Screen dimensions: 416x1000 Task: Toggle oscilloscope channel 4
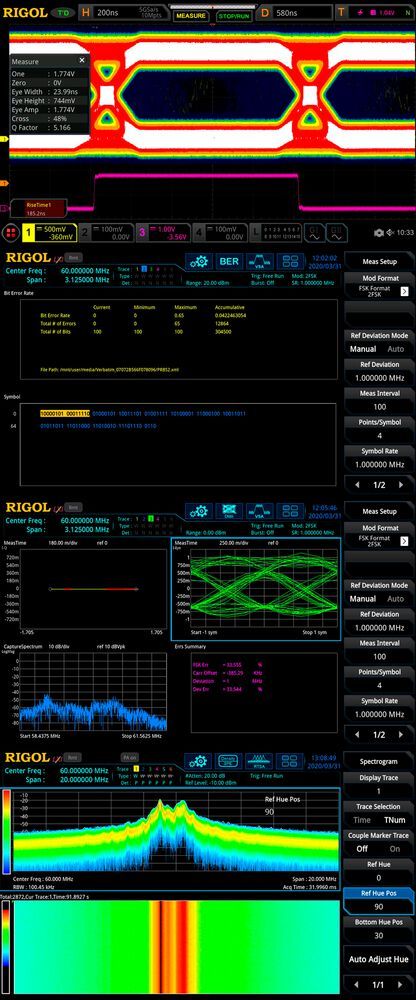coord(220,232)
